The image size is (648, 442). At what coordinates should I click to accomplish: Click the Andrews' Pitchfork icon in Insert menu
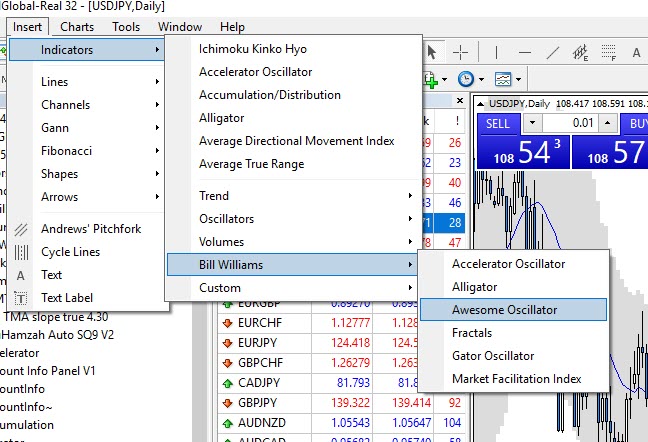(21, 229)
